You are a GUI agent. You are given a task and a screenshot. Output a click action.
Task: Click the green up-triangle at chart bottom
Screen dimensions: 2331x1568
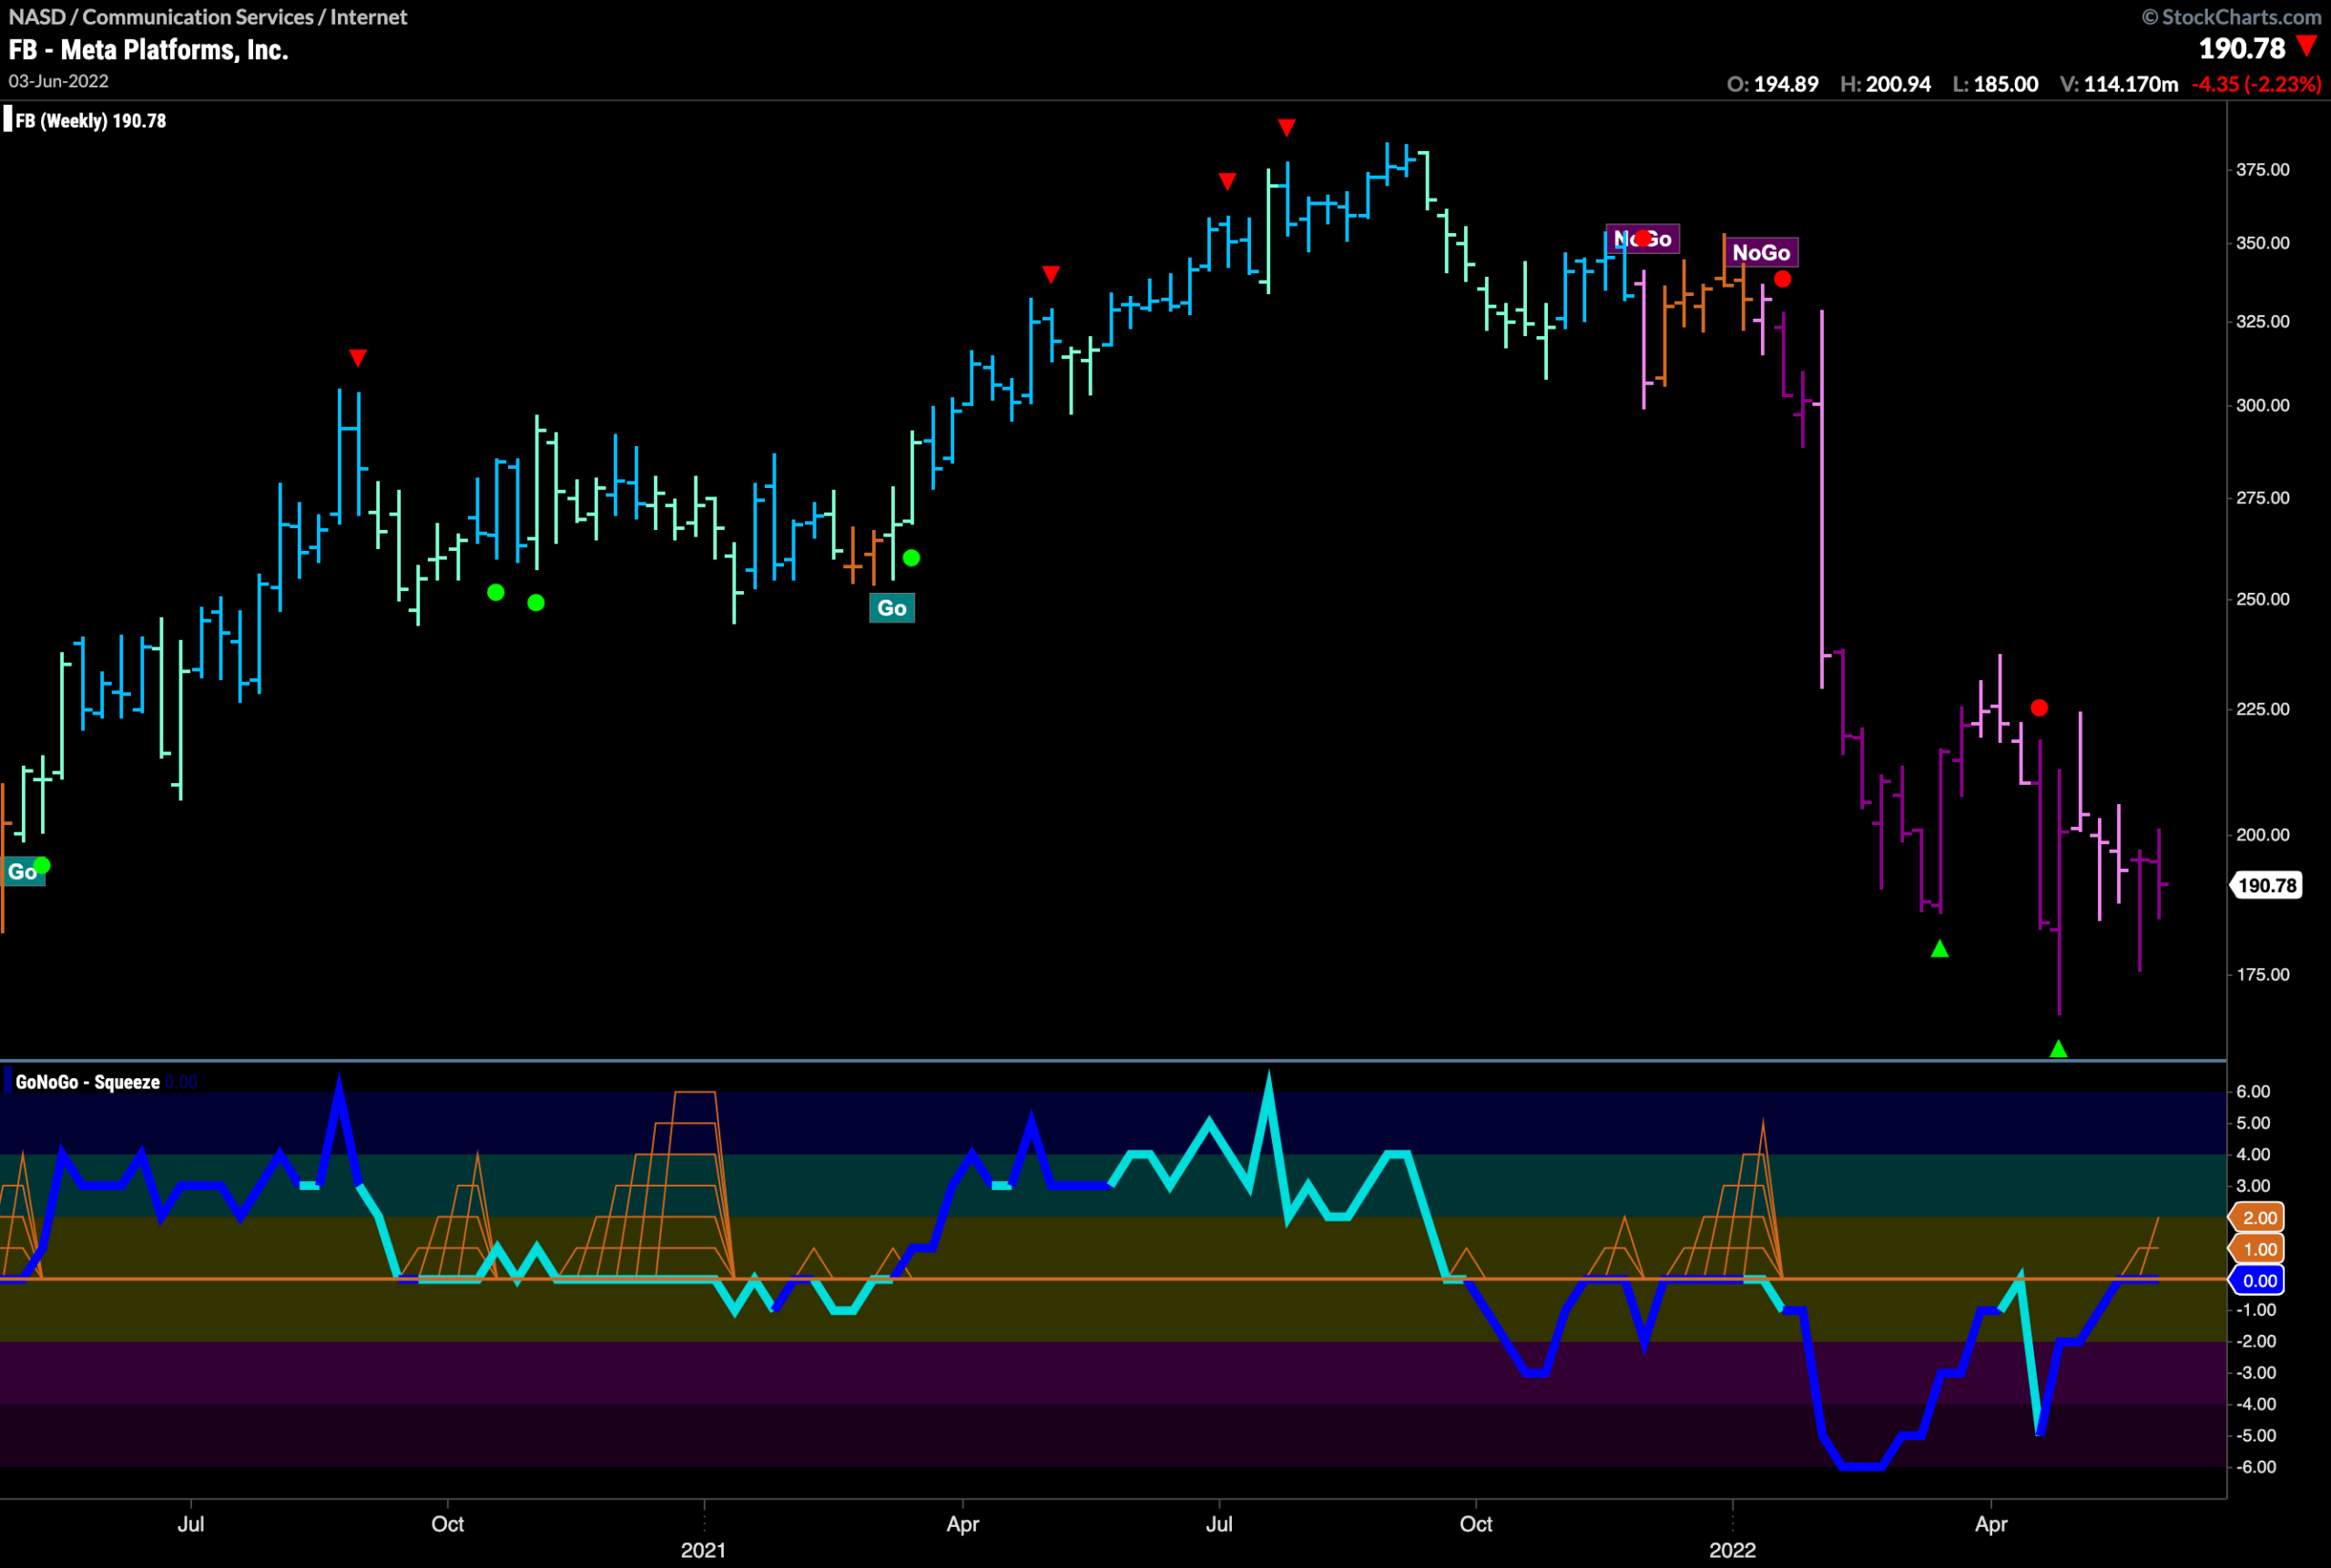[x=2058, y=1049]
